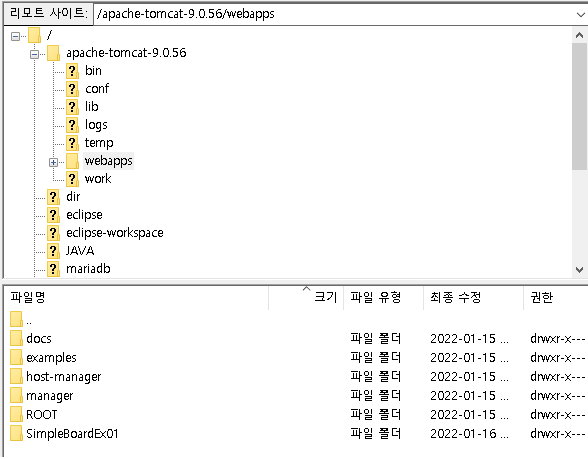Select the logs tree item
The width and height of the screenshot is (588, 459).
click(x=96, y=125)
